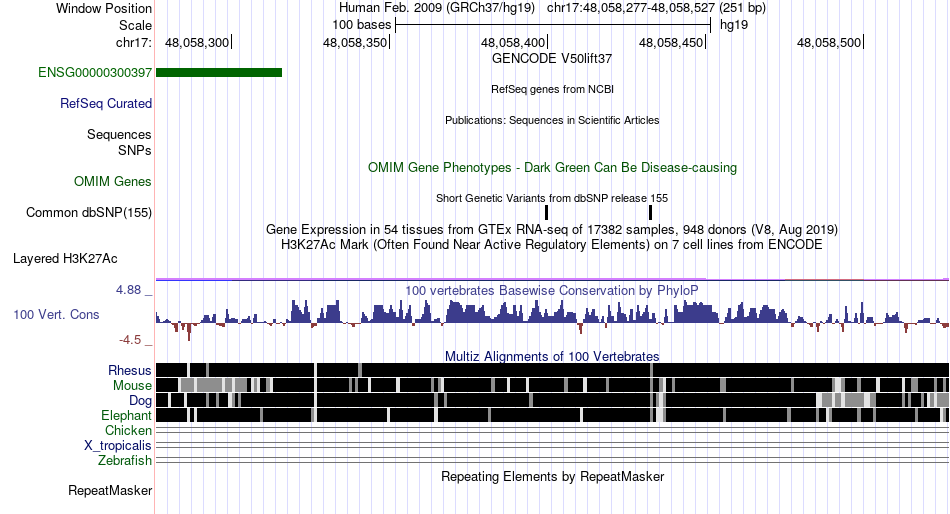The height and width of the screenshot is (514, 950).
Task: Select the Elephant alignment row label
Action: pyautogui.click(x=126, y=416)
